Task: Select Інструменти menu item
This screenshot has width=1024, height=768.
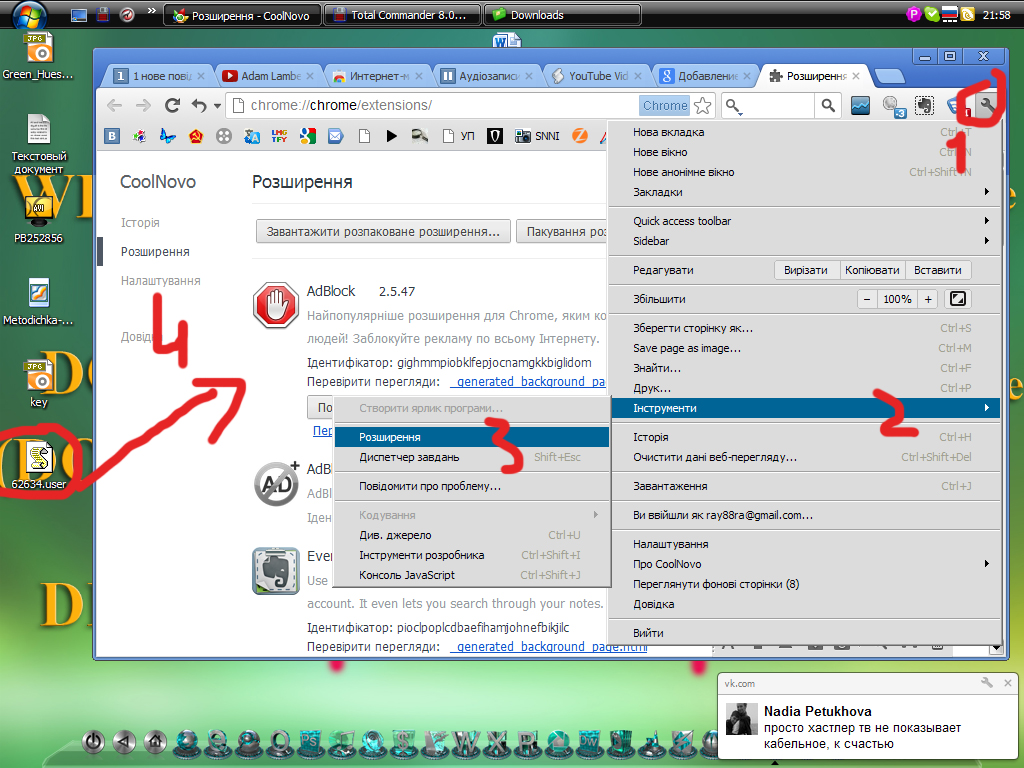Action: tap(805, 408)
